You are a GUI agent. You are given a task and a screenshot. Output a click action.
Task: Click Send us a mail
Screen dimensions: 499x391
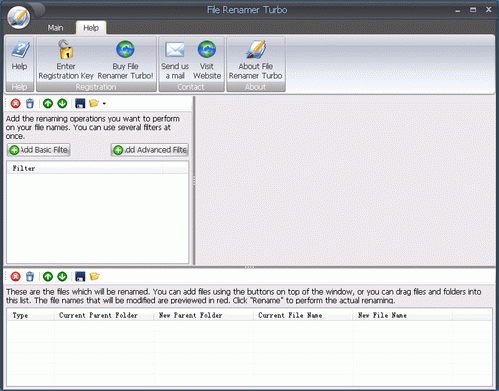175,59
